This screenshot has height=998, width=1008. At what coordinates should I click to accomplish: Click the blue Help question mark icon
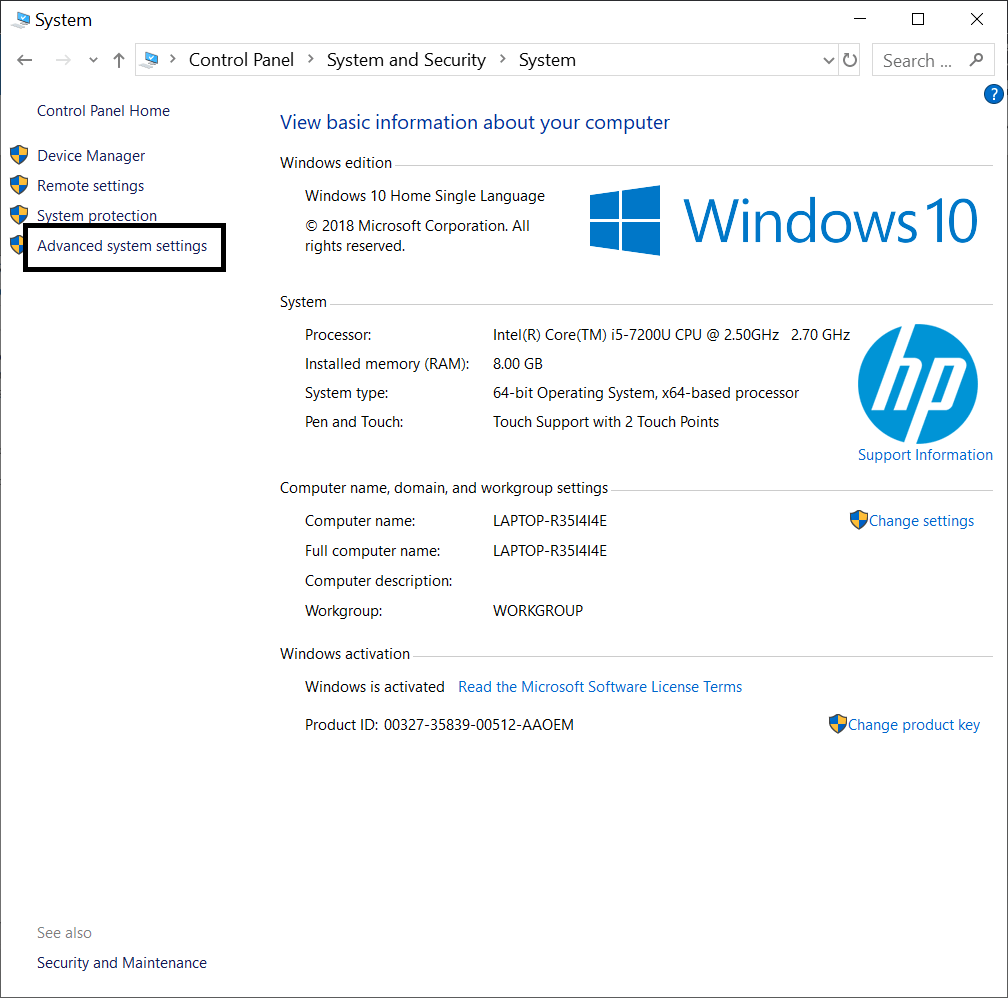(x=993, y=93)
